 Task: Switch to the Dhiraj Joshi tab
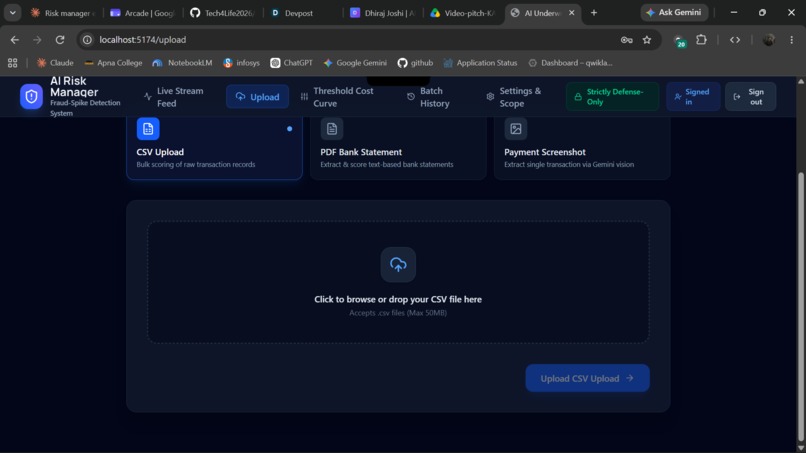[x=383, y=13]
